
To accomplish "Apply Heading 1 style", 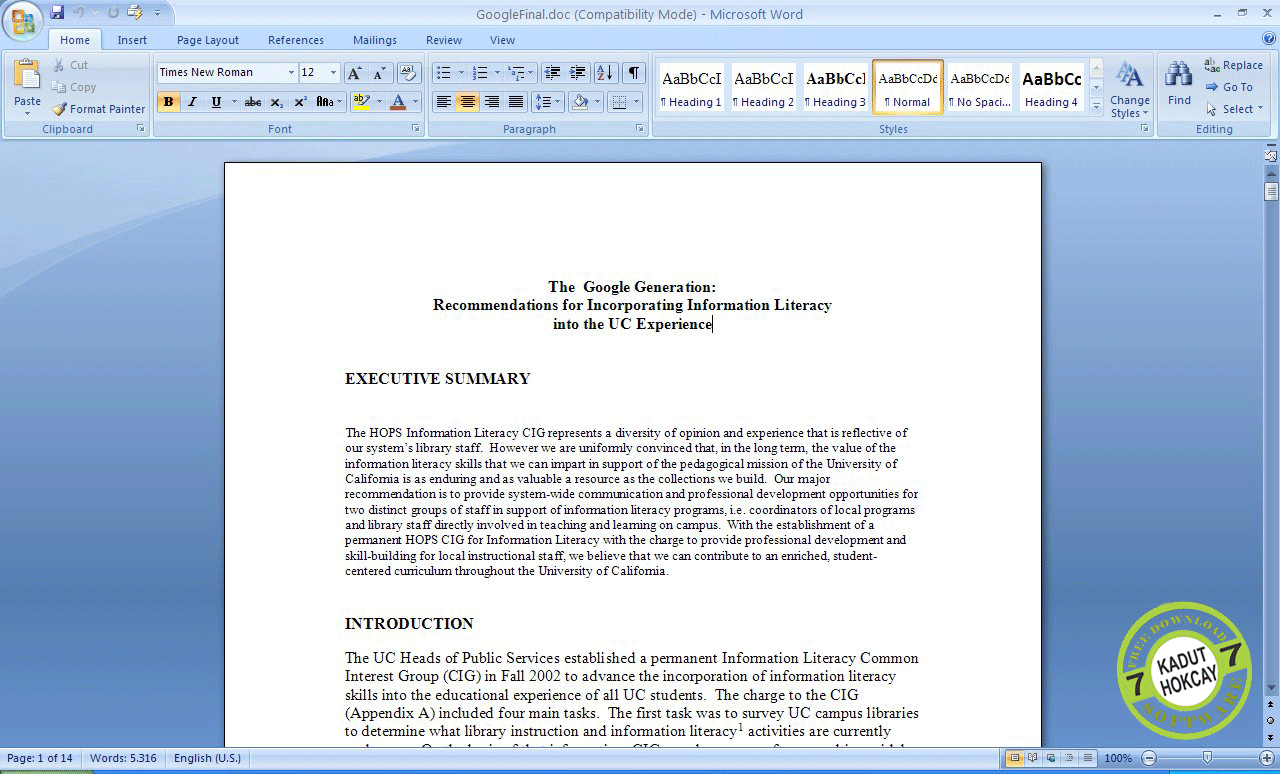I will [x=691, y=87].
